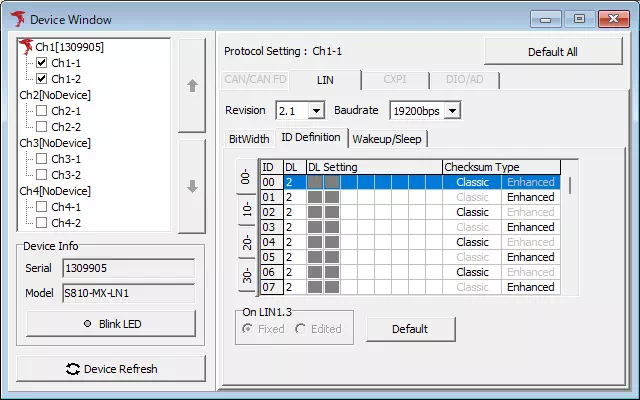Enable the Ch2-1 channel checkbox
The width and height of the screenshot is (640, 400).
click(42, 111)
